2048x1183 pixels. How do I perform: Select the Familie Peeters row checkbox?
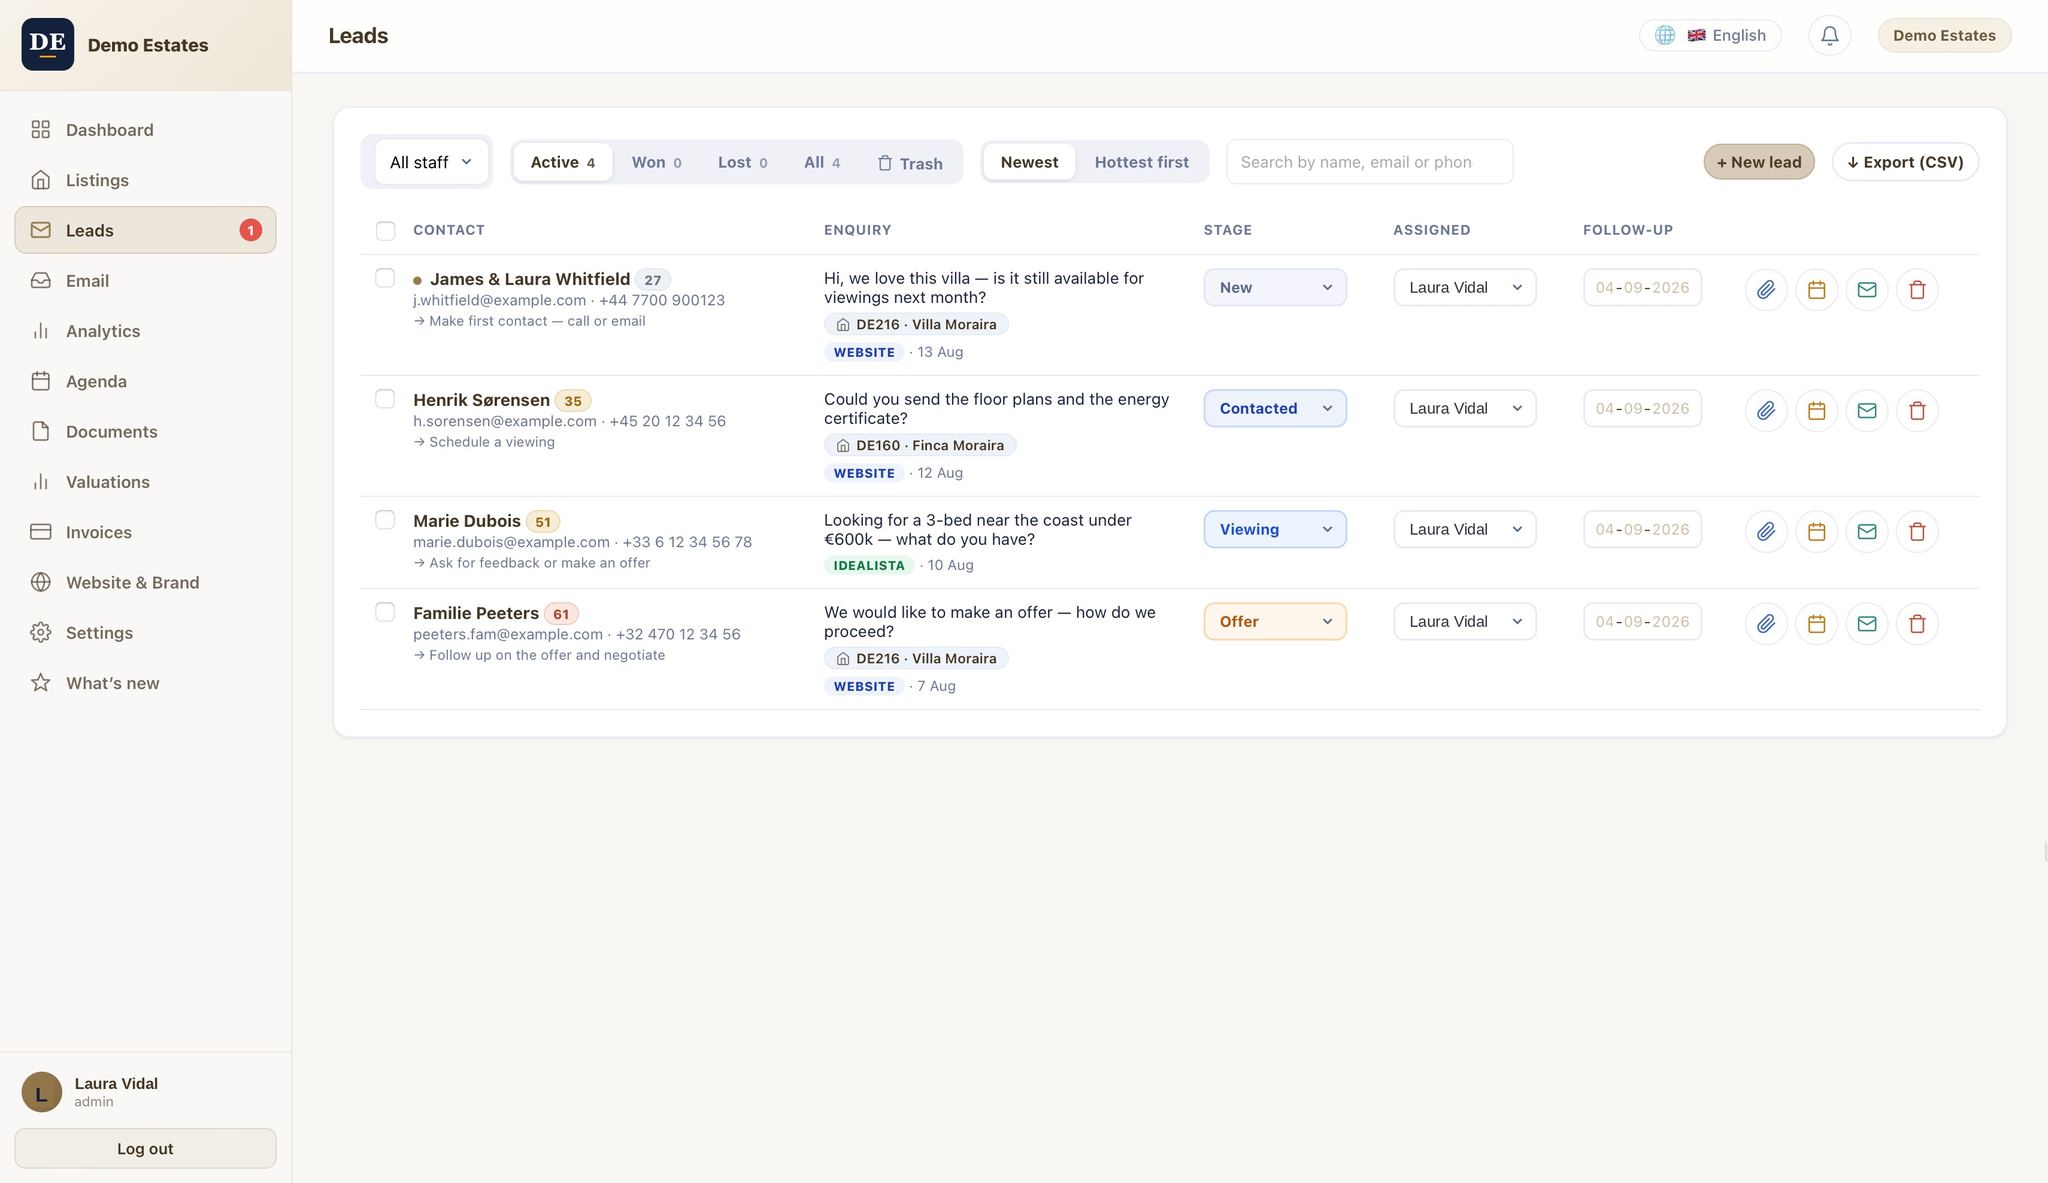point(385,612)
